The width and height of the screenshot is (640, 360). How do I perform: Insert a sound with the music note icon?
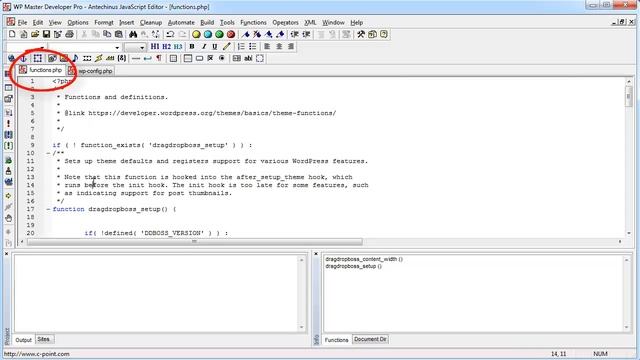click(x=75, y=58)
